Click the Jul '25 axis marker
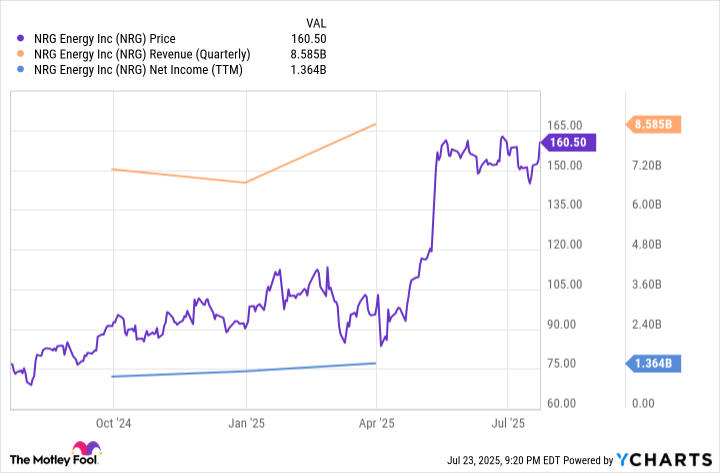This screenshot has width=720, height=473. pyautogui.click(x=508, y=423)
